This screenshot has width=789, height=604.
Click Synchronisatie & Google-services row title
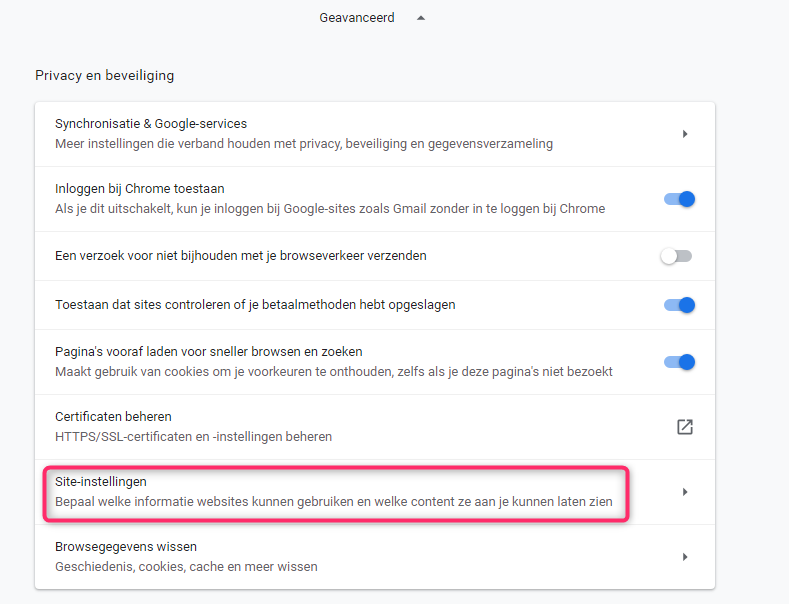click(151, 123)
